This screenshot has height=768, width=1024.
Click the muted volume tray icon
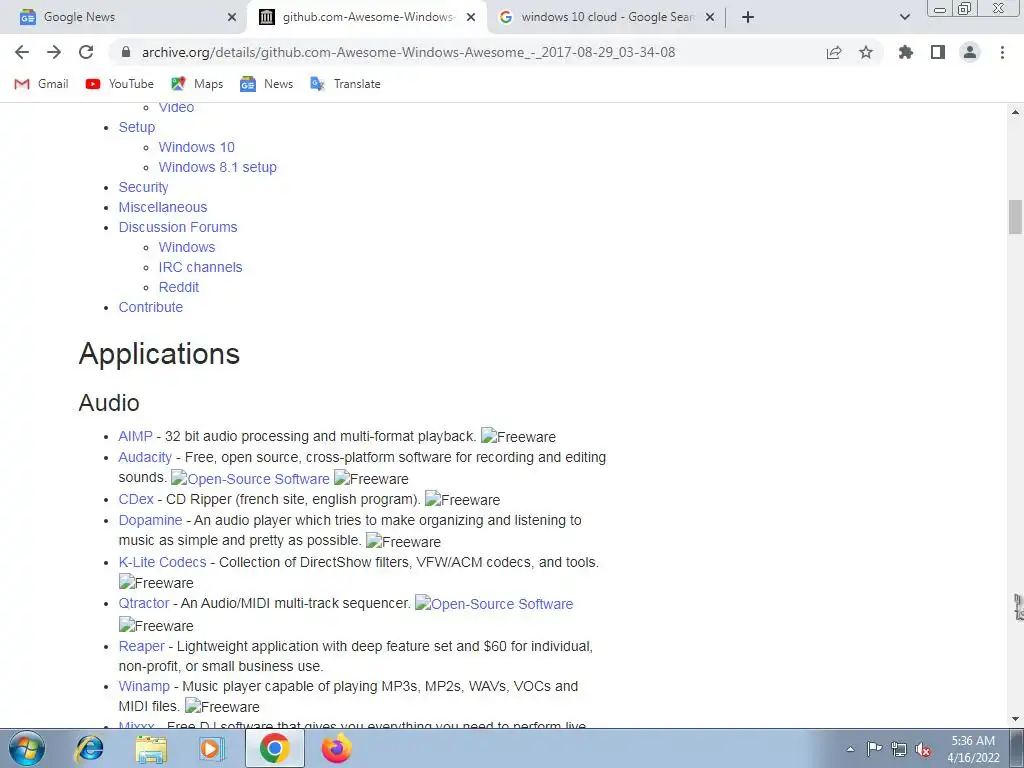click(x=923, y=749)
